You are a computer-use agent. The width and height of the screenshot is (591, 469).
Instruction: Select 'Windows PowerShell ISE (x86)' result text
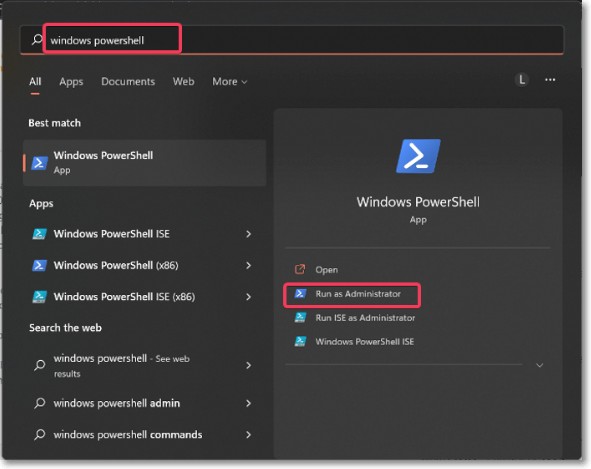point(124,297)
